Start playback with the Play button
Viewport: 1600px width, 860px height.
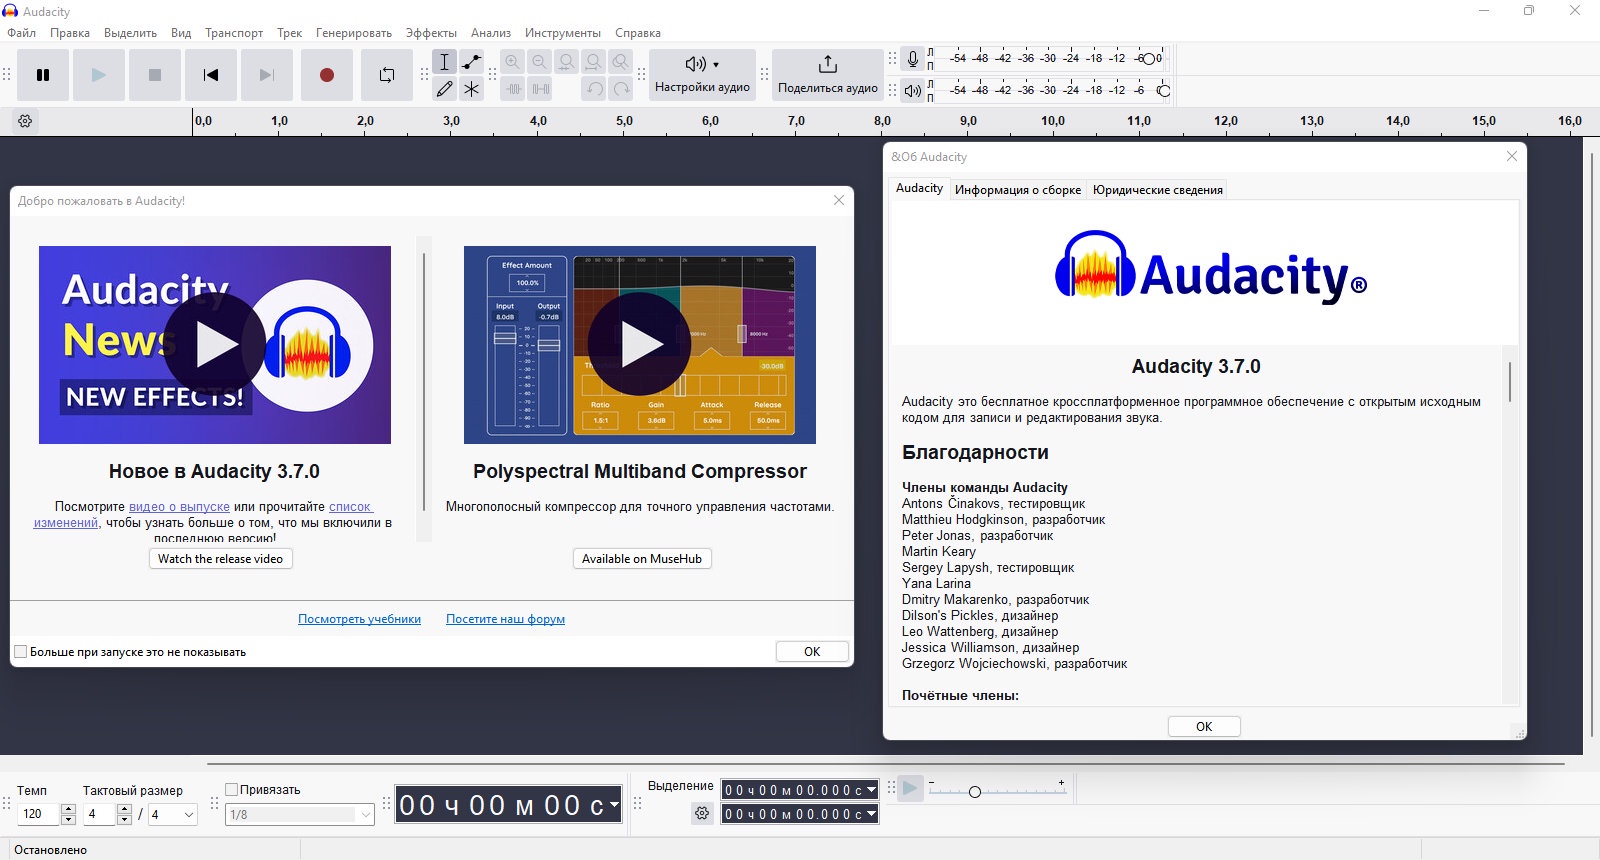coord(99,75)
